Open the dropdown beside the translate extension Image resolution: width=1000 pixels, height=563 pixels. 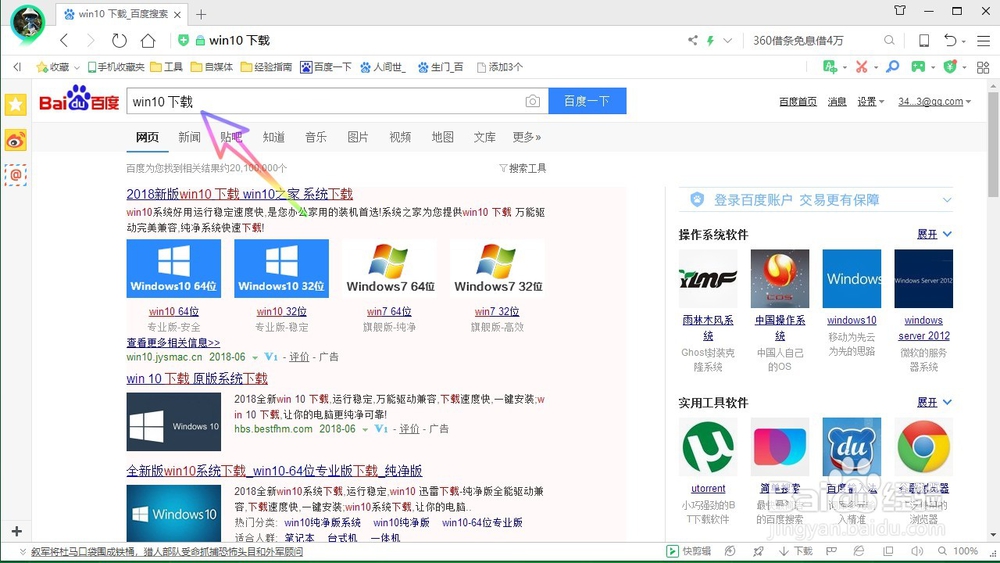[x=844, y=67]
